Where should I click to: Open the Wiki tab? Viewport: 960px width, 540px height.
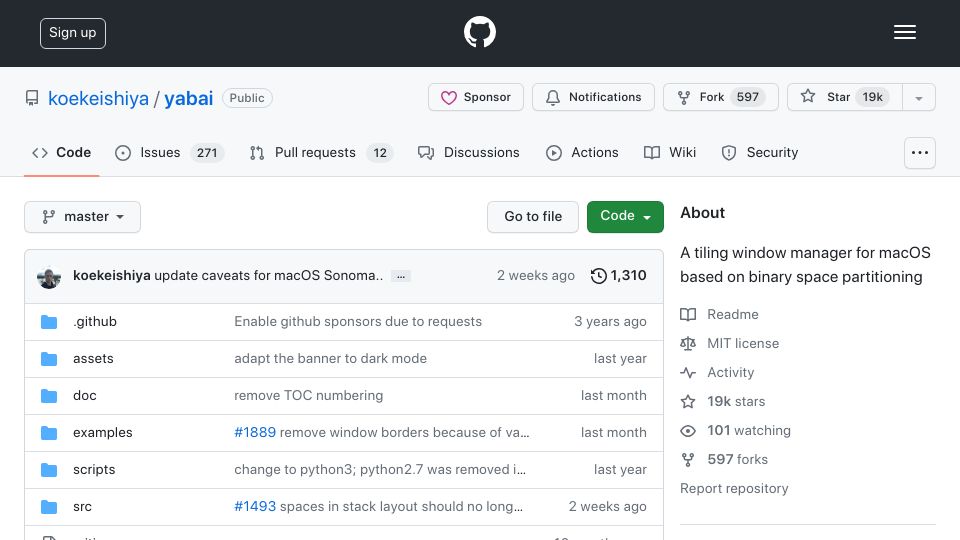point(670,152)
